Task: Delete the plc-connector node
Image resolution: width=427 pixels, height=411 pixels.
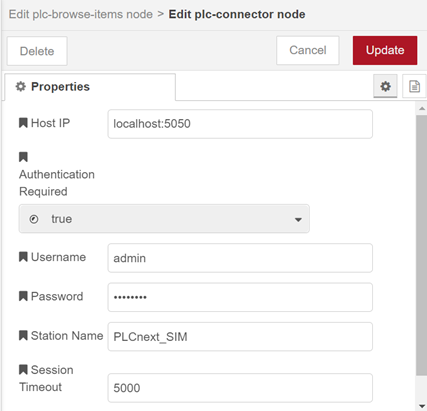Action: click(37, 51)
